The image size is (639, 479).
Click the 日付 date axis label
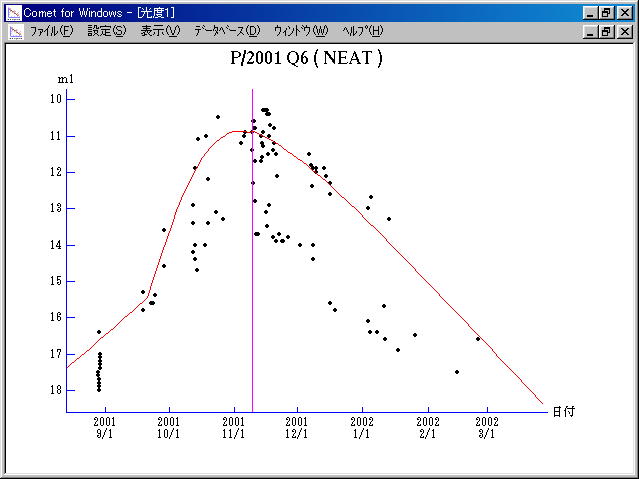[563, 411]
